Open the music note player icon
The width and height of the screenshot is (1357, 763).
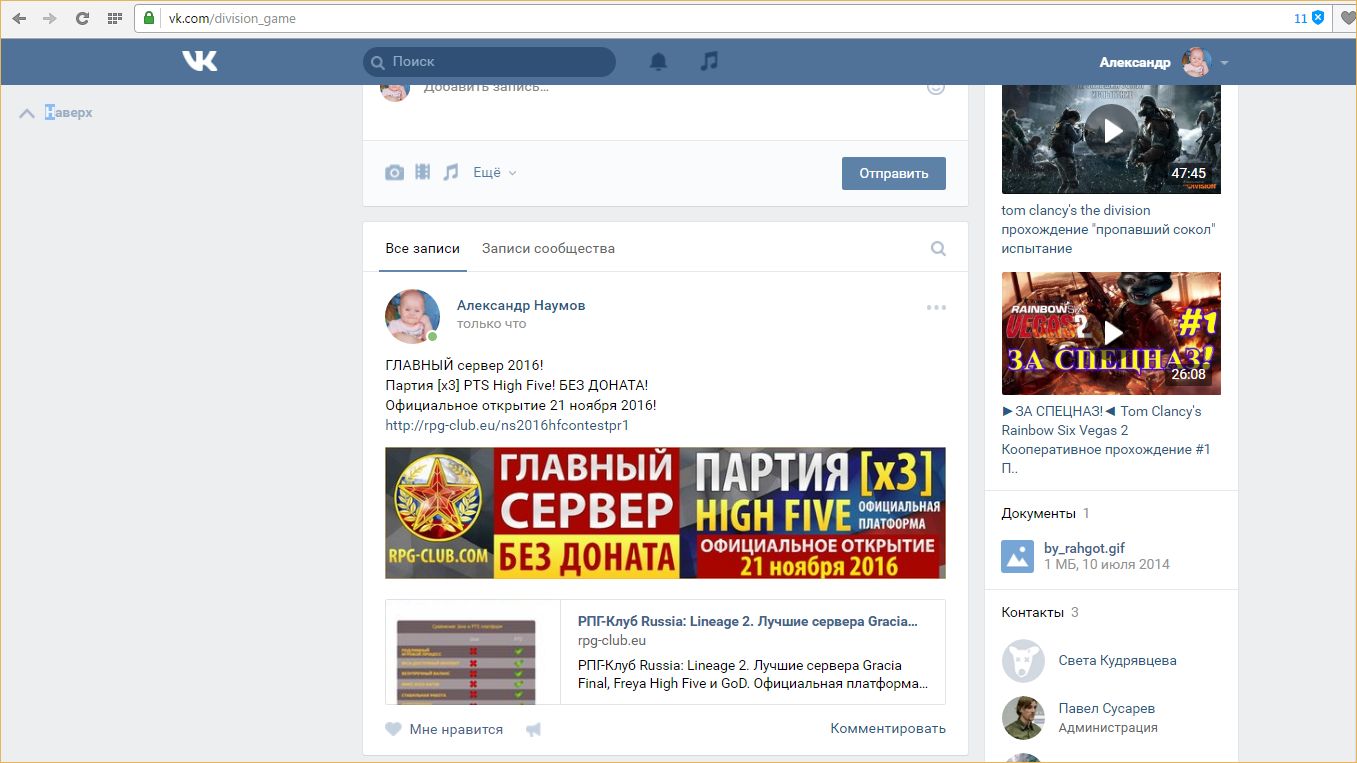(709, 62)
